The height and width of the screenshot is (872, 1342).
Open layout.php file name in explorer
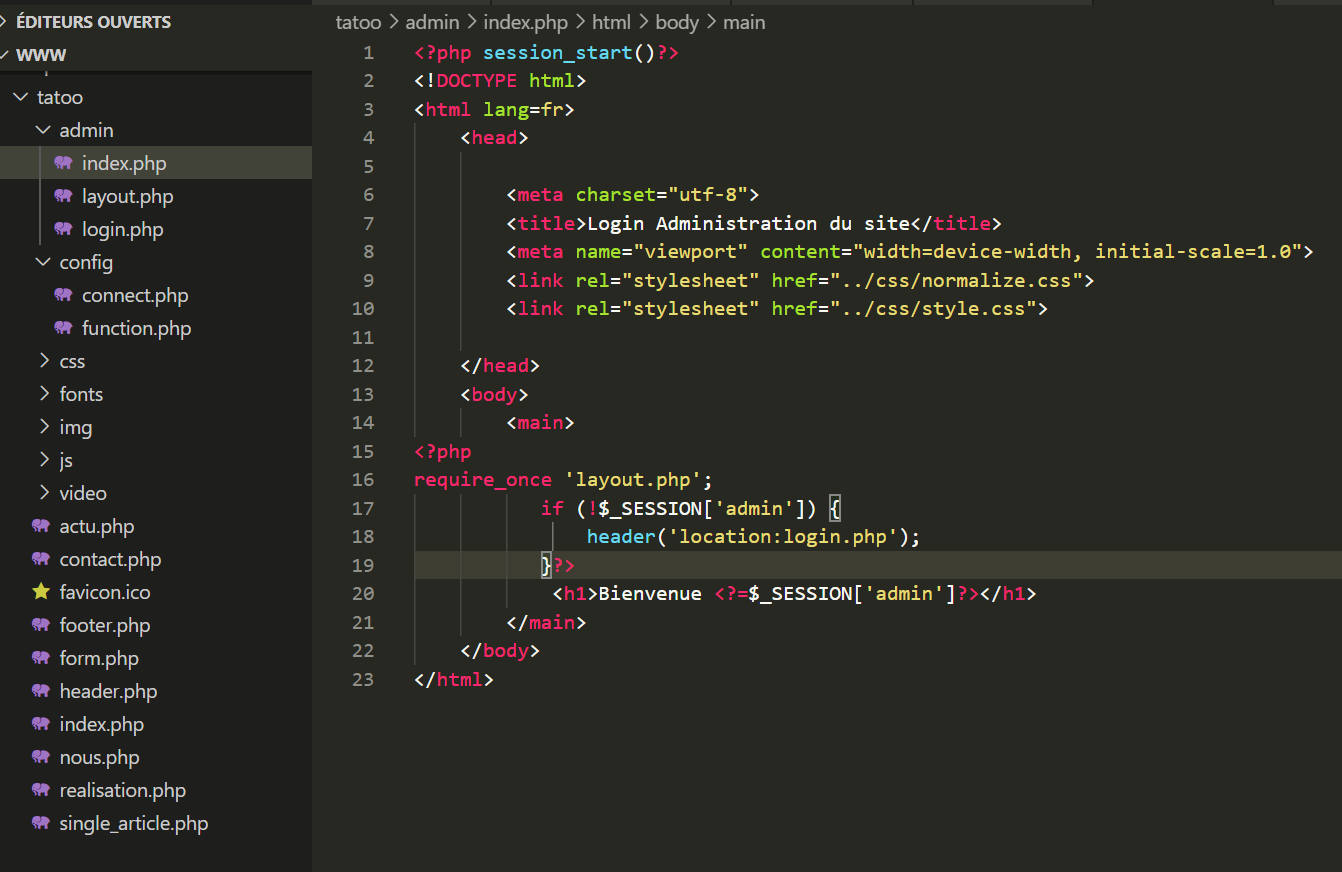[127, 196]
